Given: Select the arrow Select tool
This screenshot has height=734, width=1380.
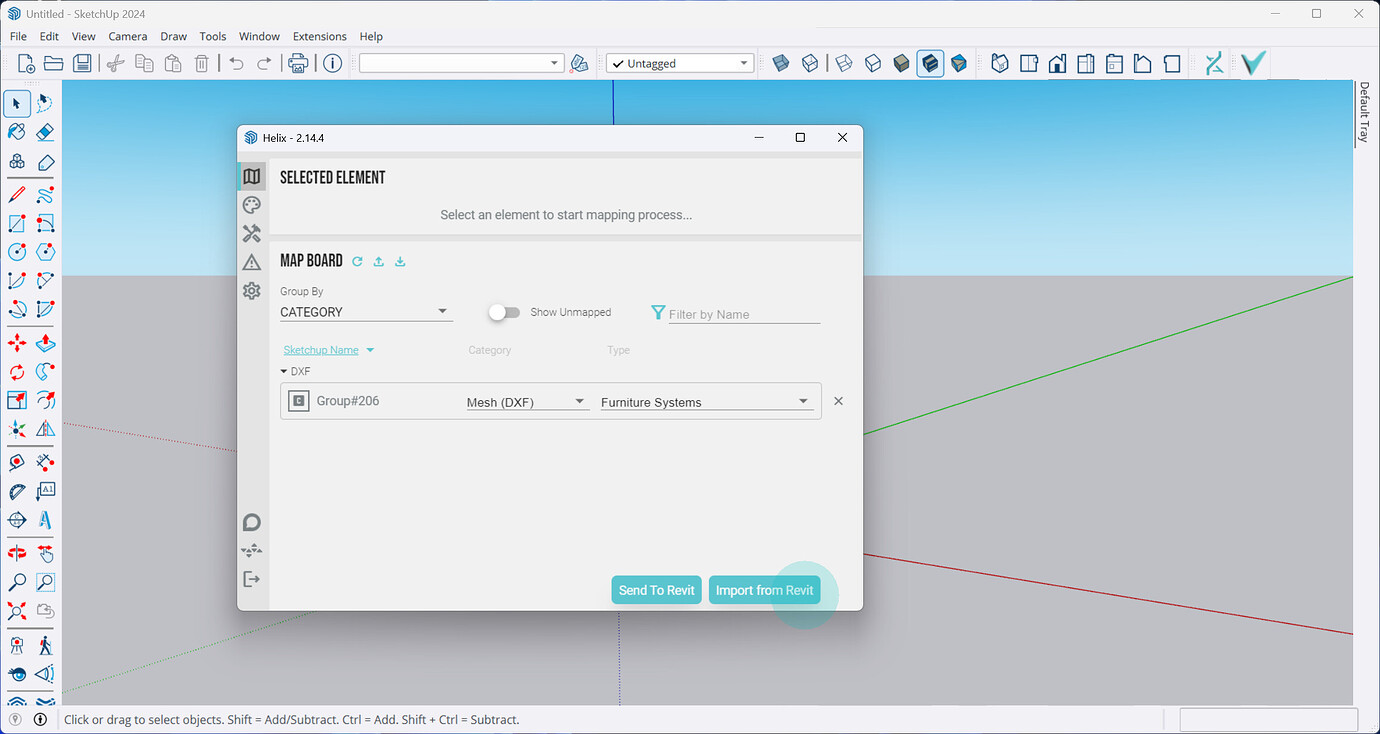Looking at the screenshot, I should [16, 103].
